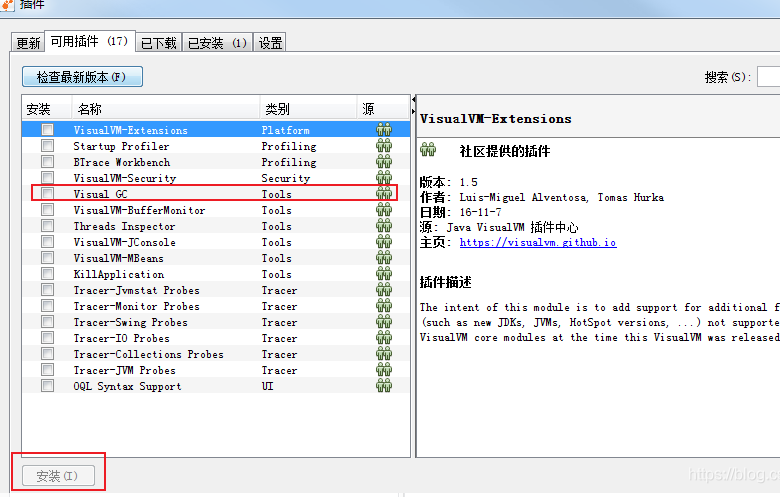Screen dimensions: 780x497
Task: Click community source icon for Tracer-IO Probes row
Action: click(x=384, y=338)
